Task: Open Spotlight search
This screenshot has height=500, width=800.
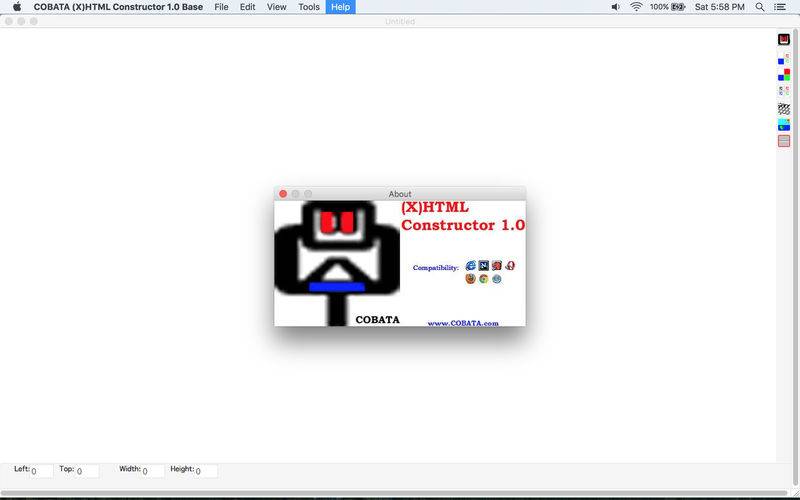Action: pos(760,7)
